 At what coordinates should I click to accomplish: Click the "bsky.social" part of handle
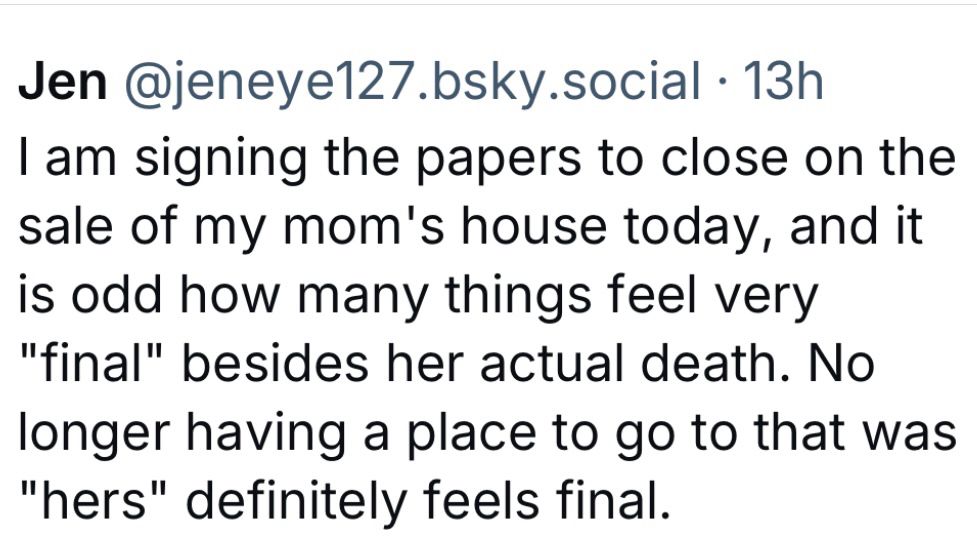pos(566,82)
